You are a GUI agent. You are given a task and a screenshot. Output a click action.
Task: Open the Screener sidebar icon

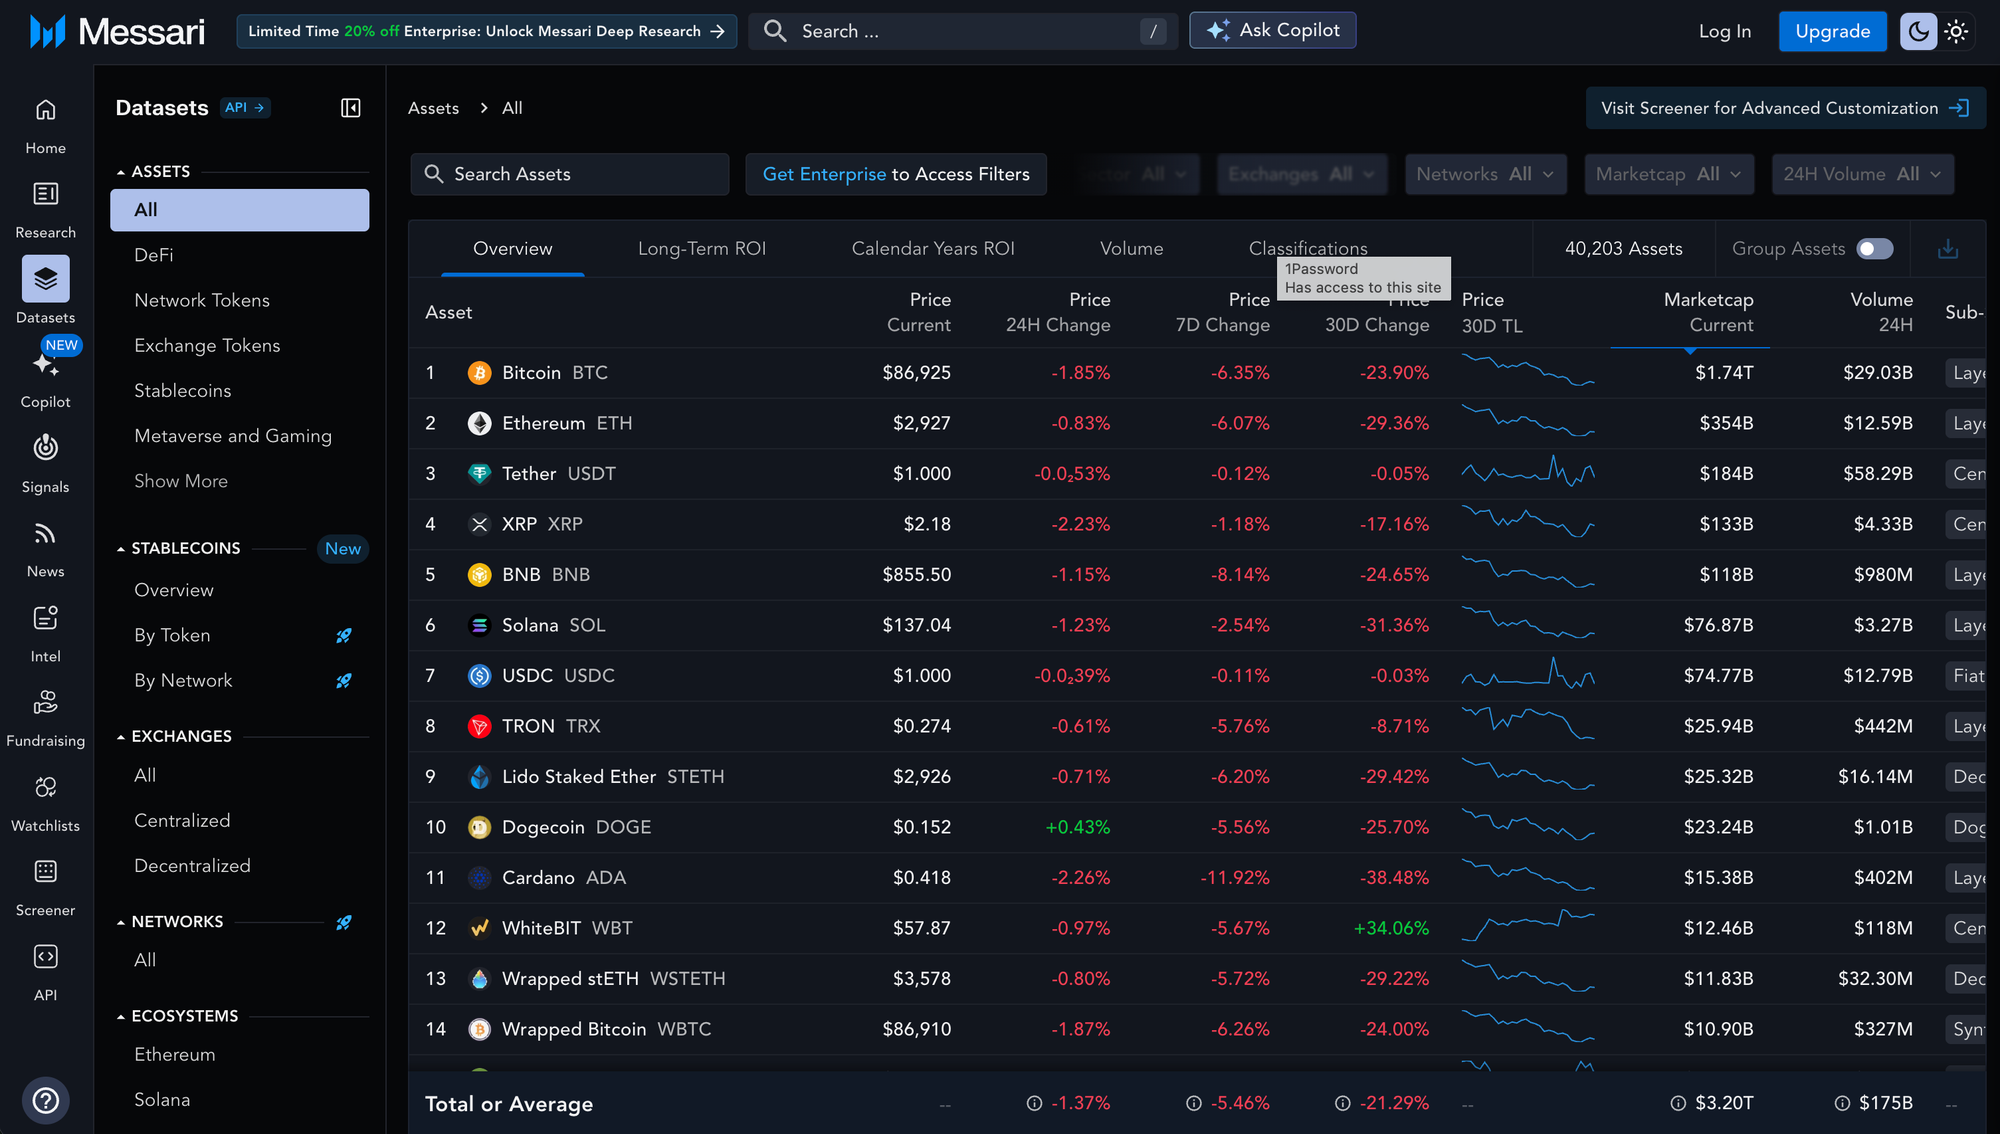coord(45,872)
